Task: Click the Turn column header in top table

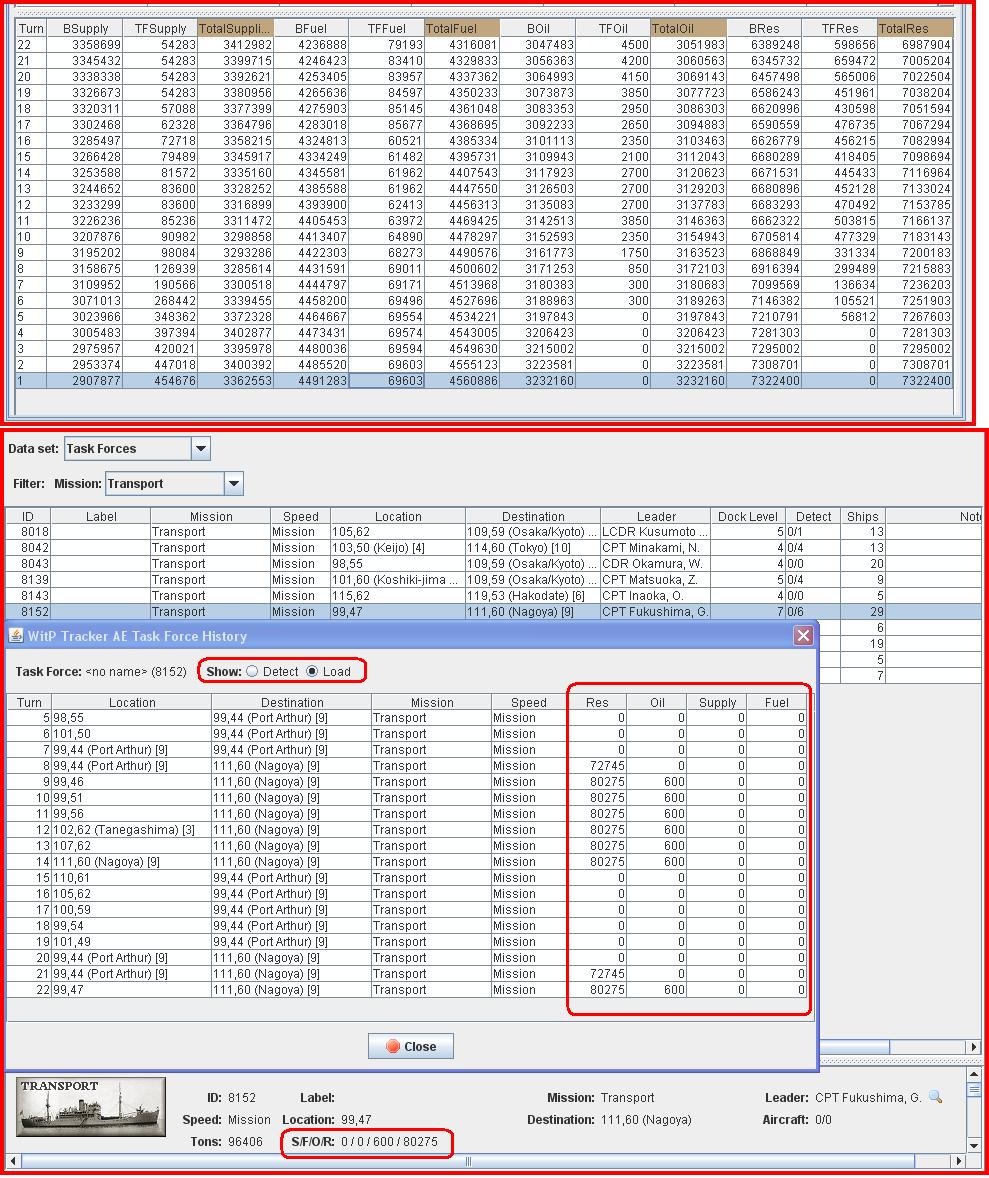Action: pyautogui.click(x=32, y=29)
